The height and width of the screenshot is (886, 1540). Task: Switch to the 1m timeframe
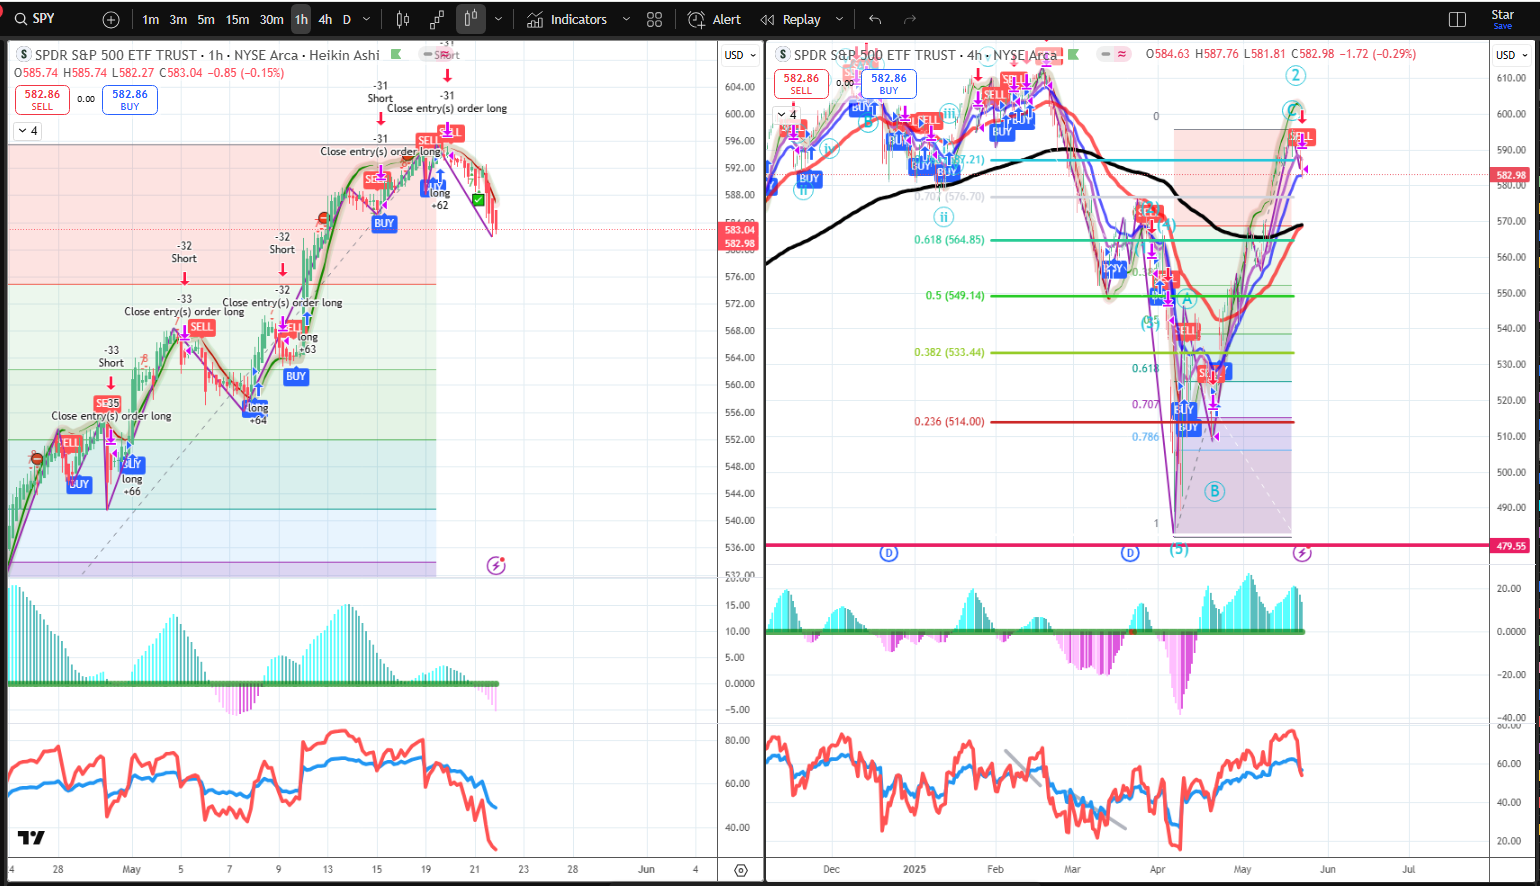150,19
